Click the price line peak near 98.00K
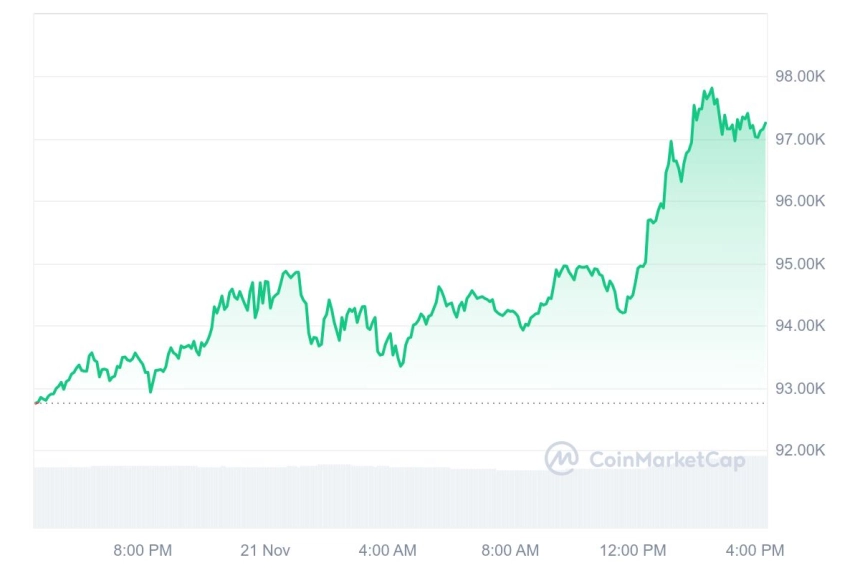860x573 pixels. pos(712,88)
